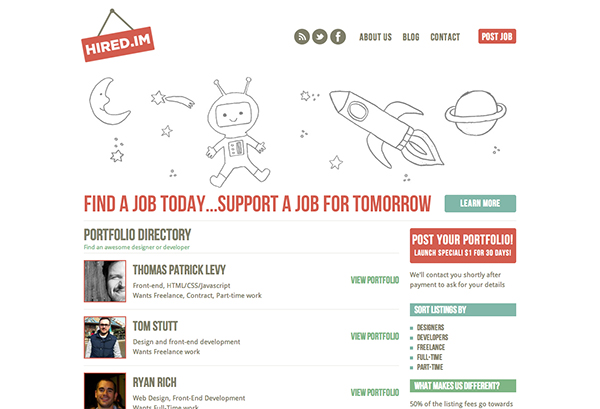
Task: Filter listings by Full-Time
Action: pos(429,357)
